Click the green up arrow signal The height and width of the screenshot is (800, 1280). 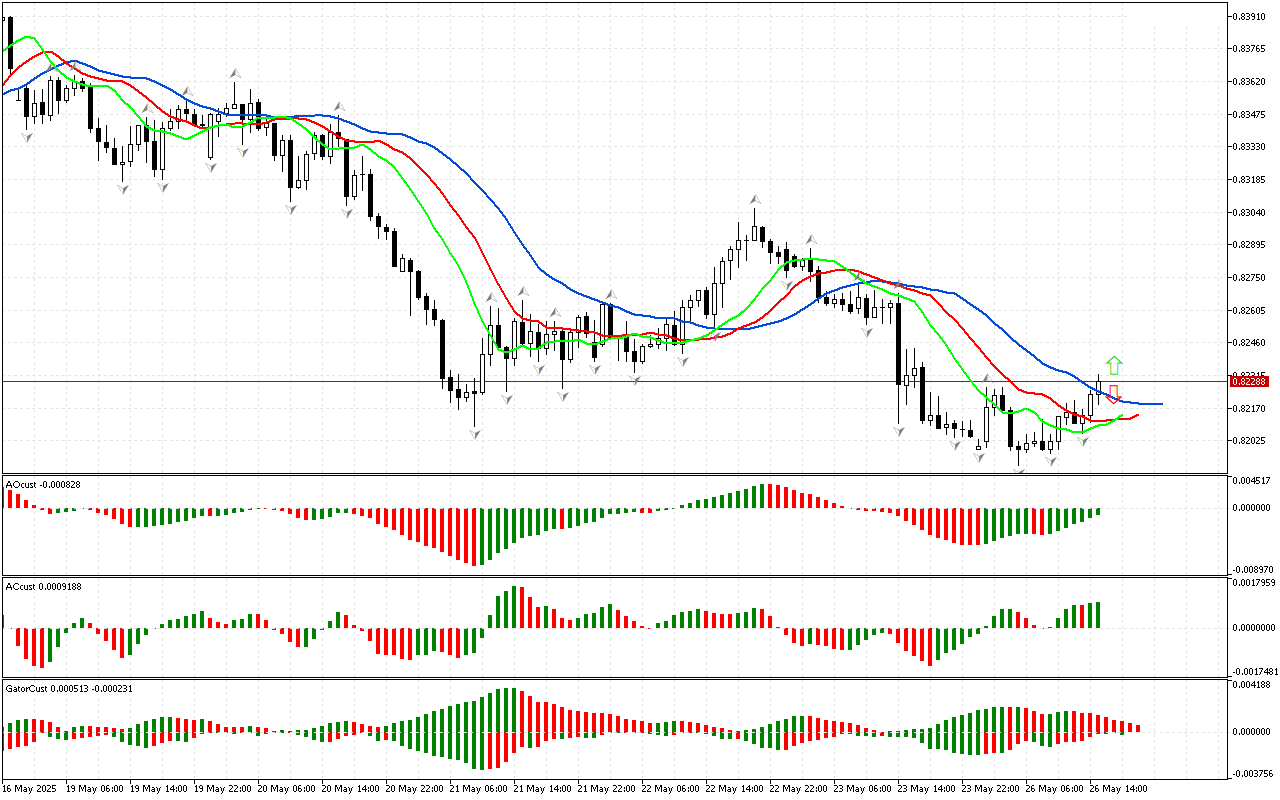click(1114, 365)
